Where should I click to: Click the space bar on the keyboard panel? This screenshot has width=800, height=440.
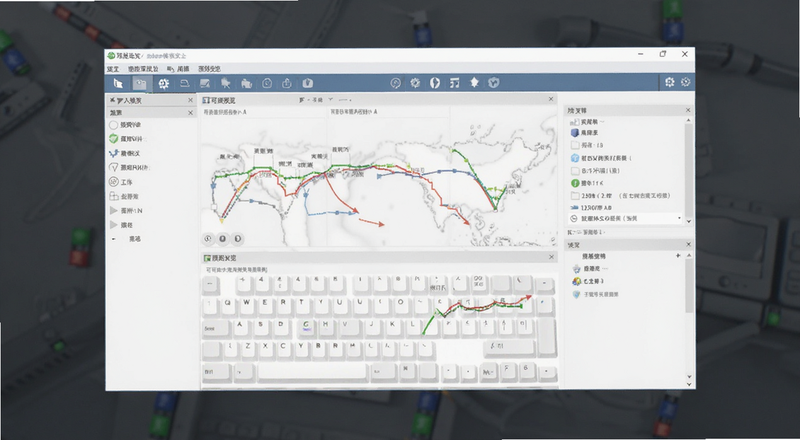click(312, 372)
